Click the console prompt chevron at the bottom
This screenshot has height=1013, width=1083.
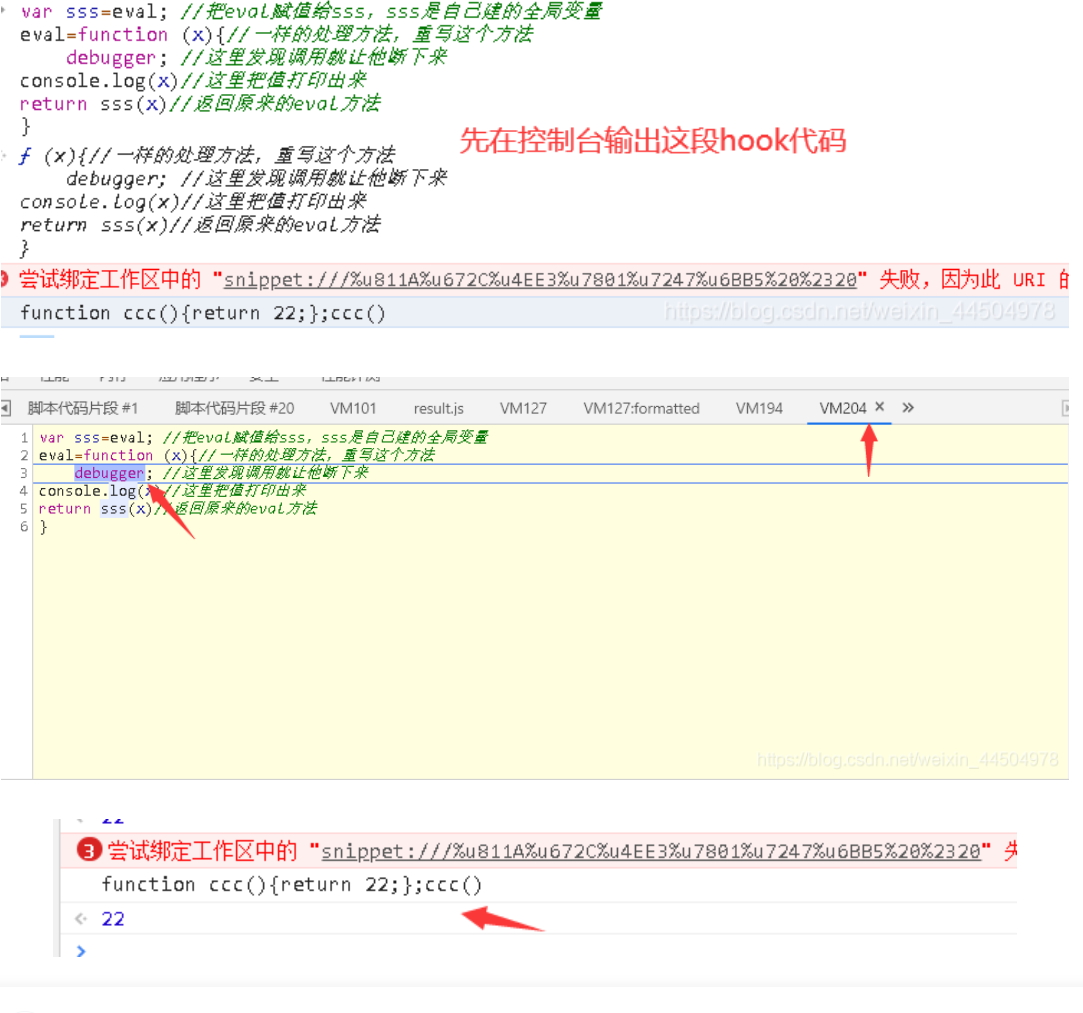[x=81, y=951]
